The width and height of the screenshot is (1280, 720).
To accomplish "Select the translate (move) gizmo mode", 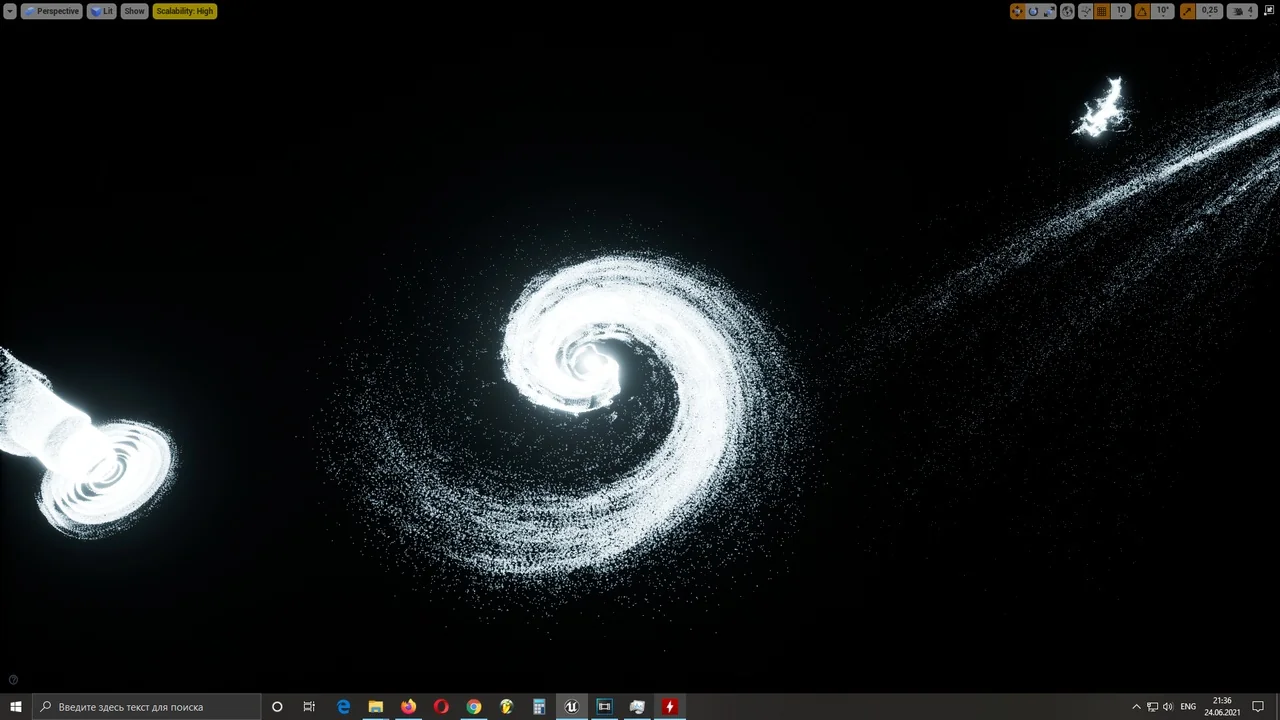I will tap(1017, 11).
